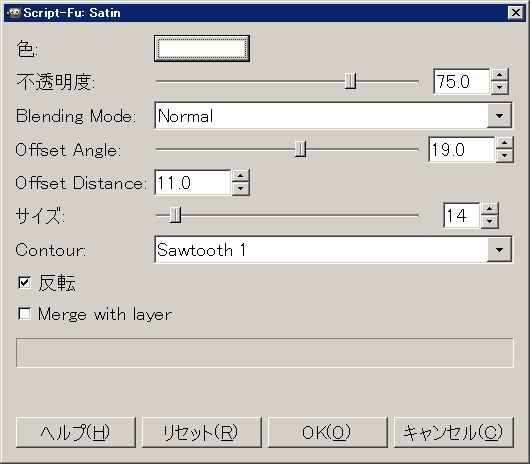Click the Offset Angle field showing 19.0

point(462,149)
